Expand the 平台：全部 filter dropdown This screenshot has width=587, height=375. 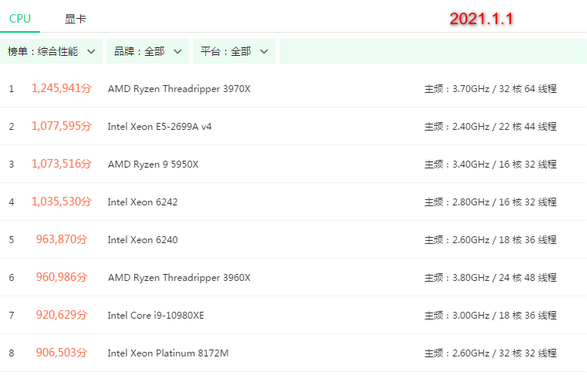pyautogui.click(x=234, y=51)
